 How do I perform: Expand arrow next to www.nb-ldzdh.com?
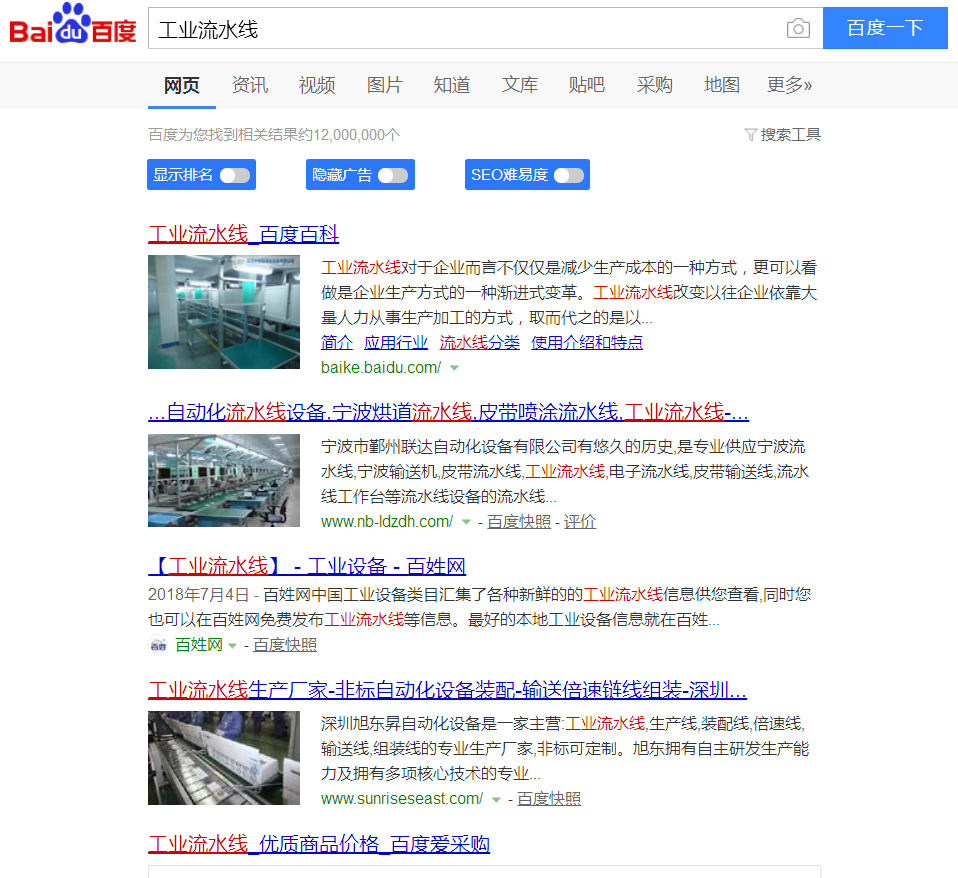coord(466,522)
